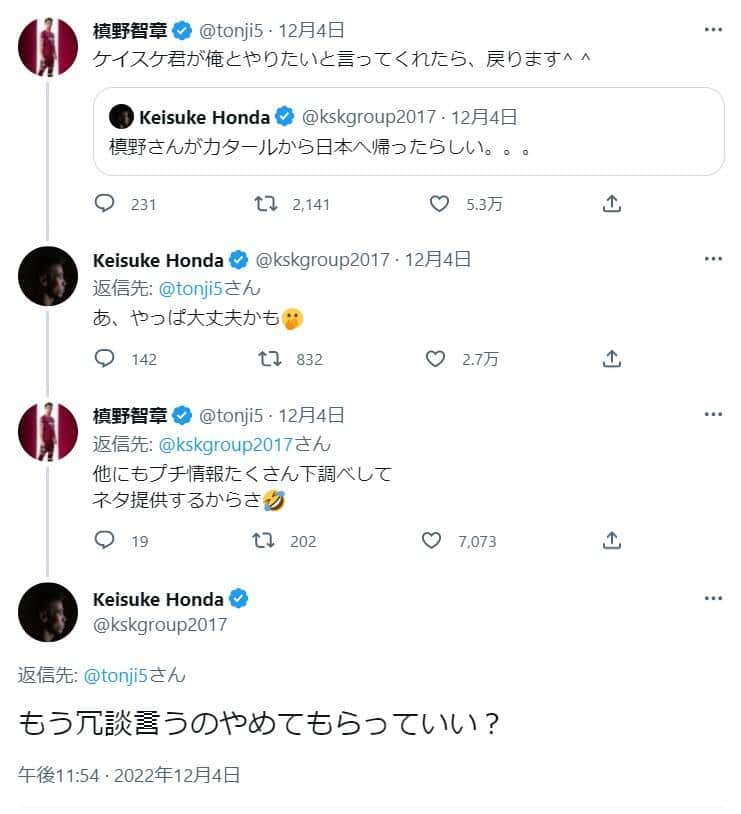Open the retweet menu showing 202 retweets
The height and width of the screenshot is (814, 741).
(x=262, y=541)
